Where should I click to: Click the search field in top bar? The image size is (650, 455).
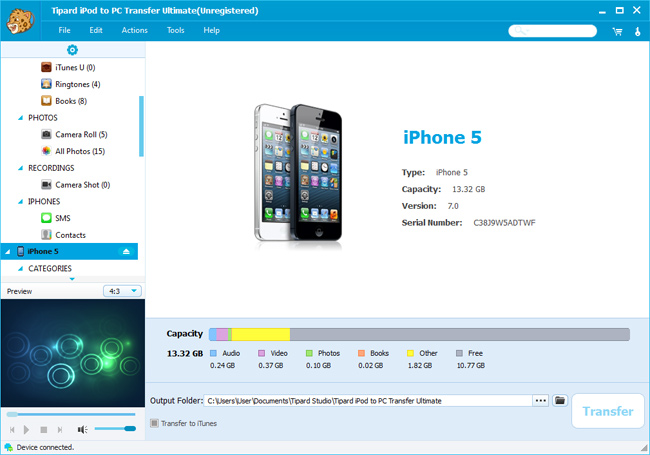click(553, 31)
